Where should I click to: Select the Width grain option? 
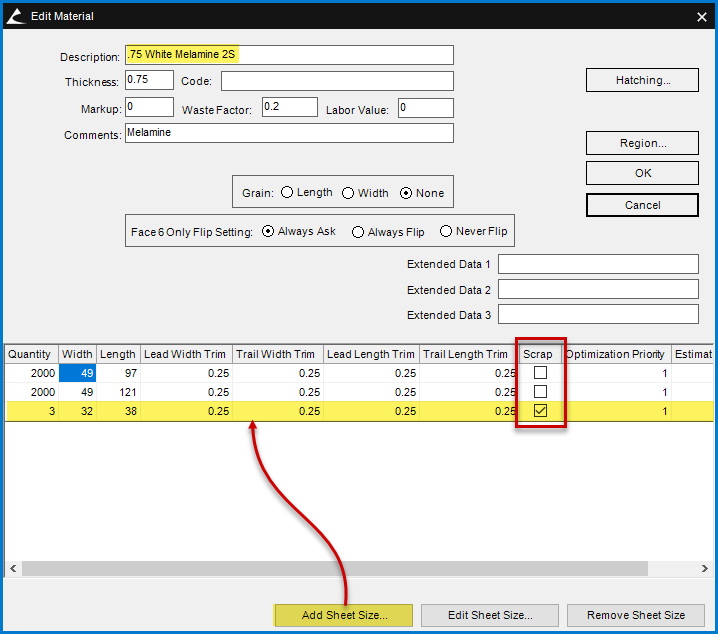tap(348, 193)
